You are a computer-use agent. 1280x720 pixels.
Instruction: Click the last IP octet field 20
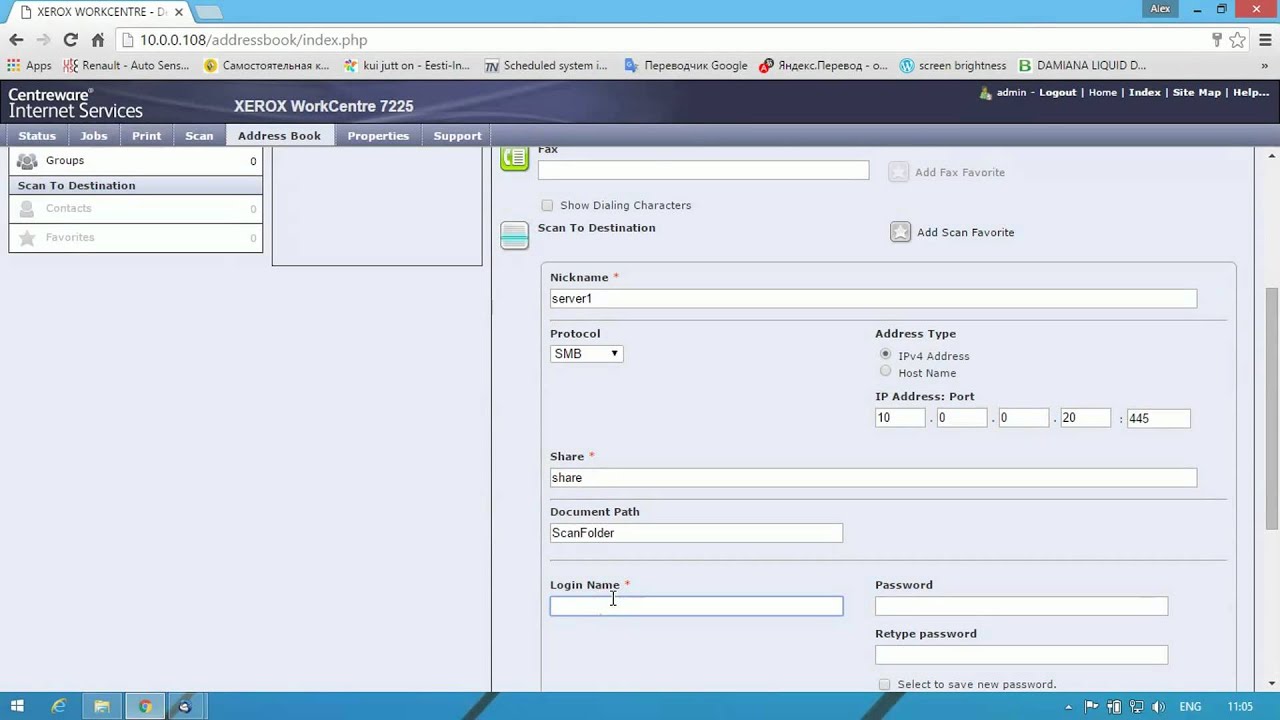click(1086, 418)
